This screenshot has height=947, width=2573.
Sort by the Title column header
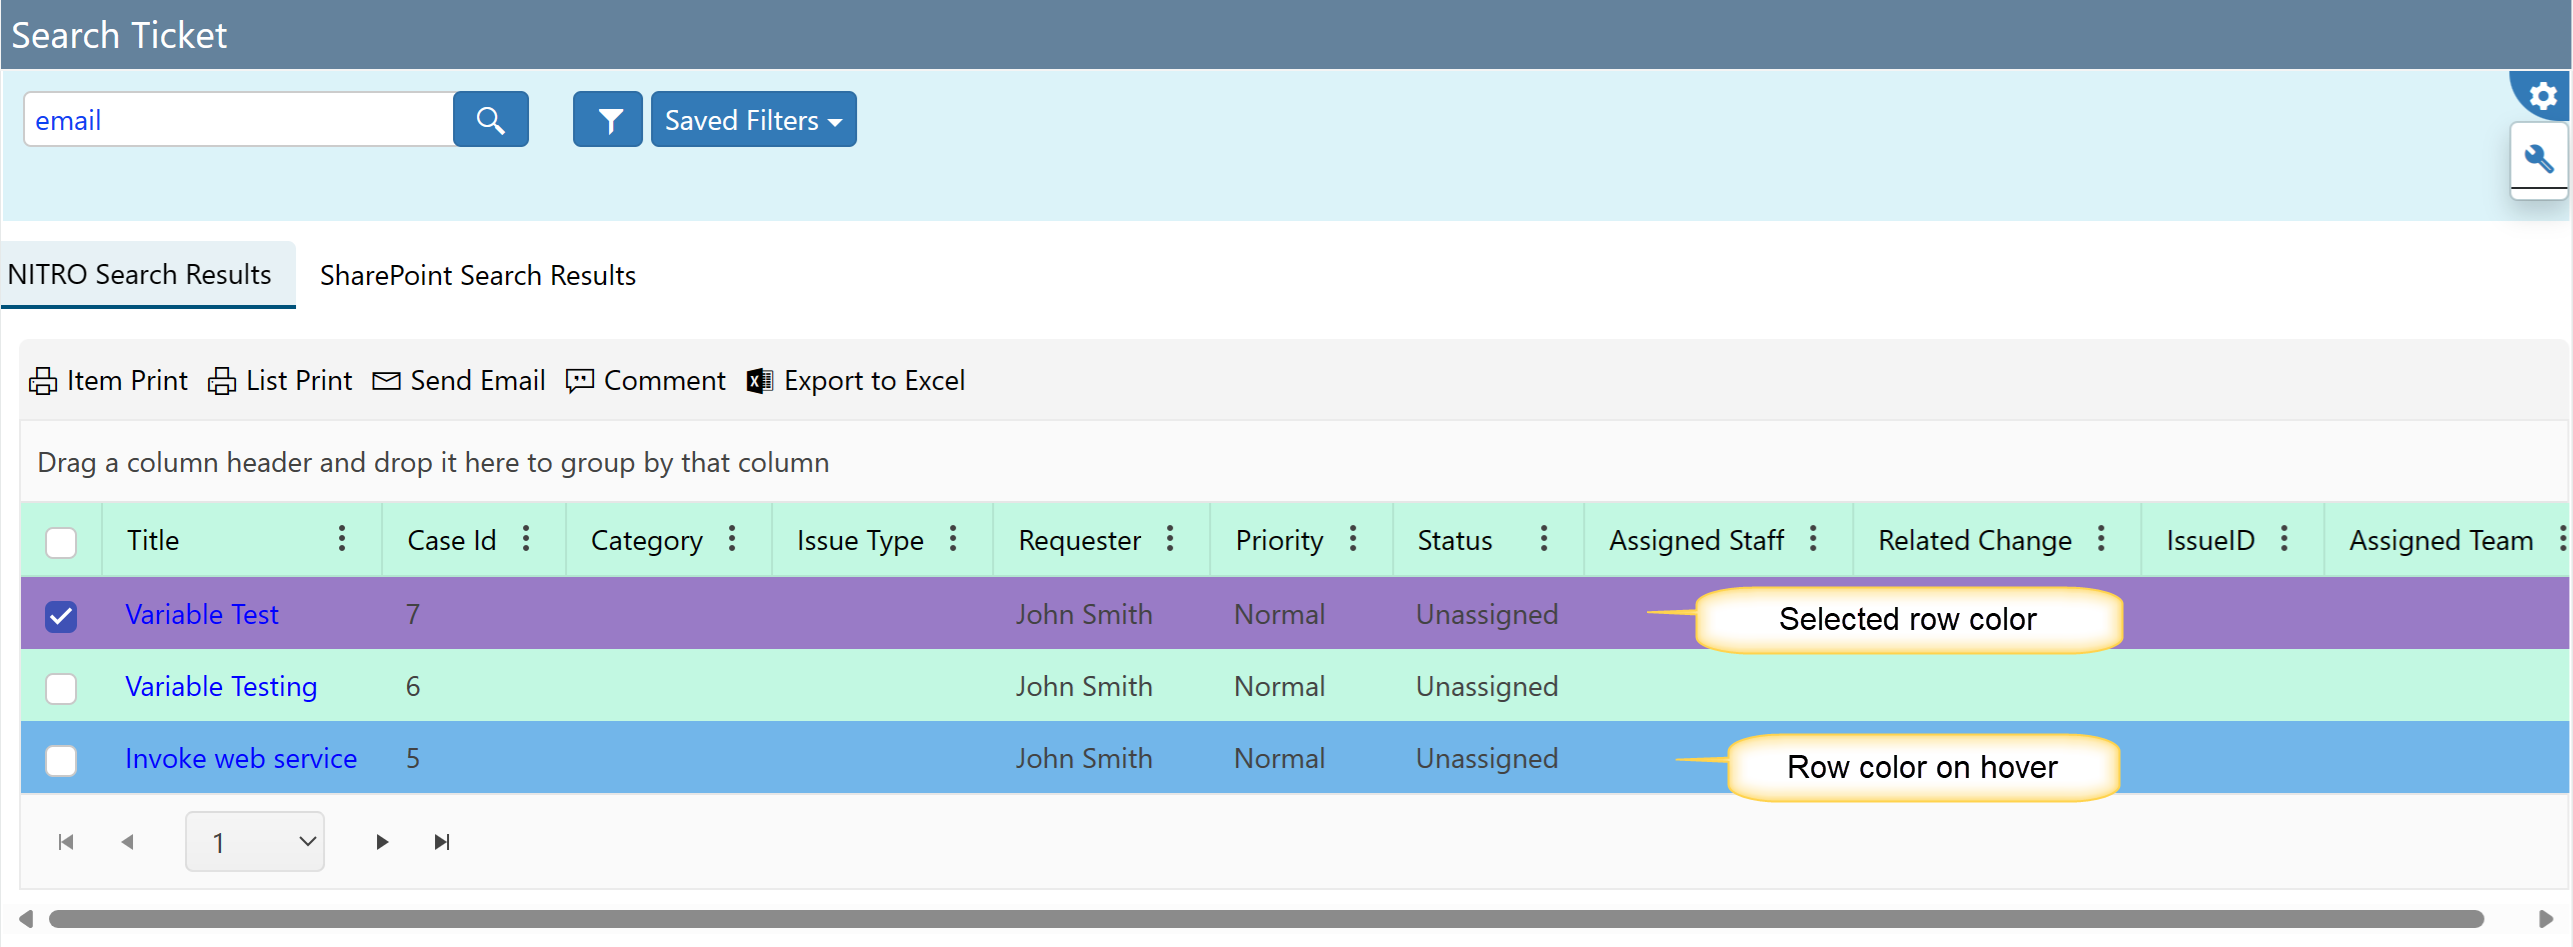pos(153,540)
